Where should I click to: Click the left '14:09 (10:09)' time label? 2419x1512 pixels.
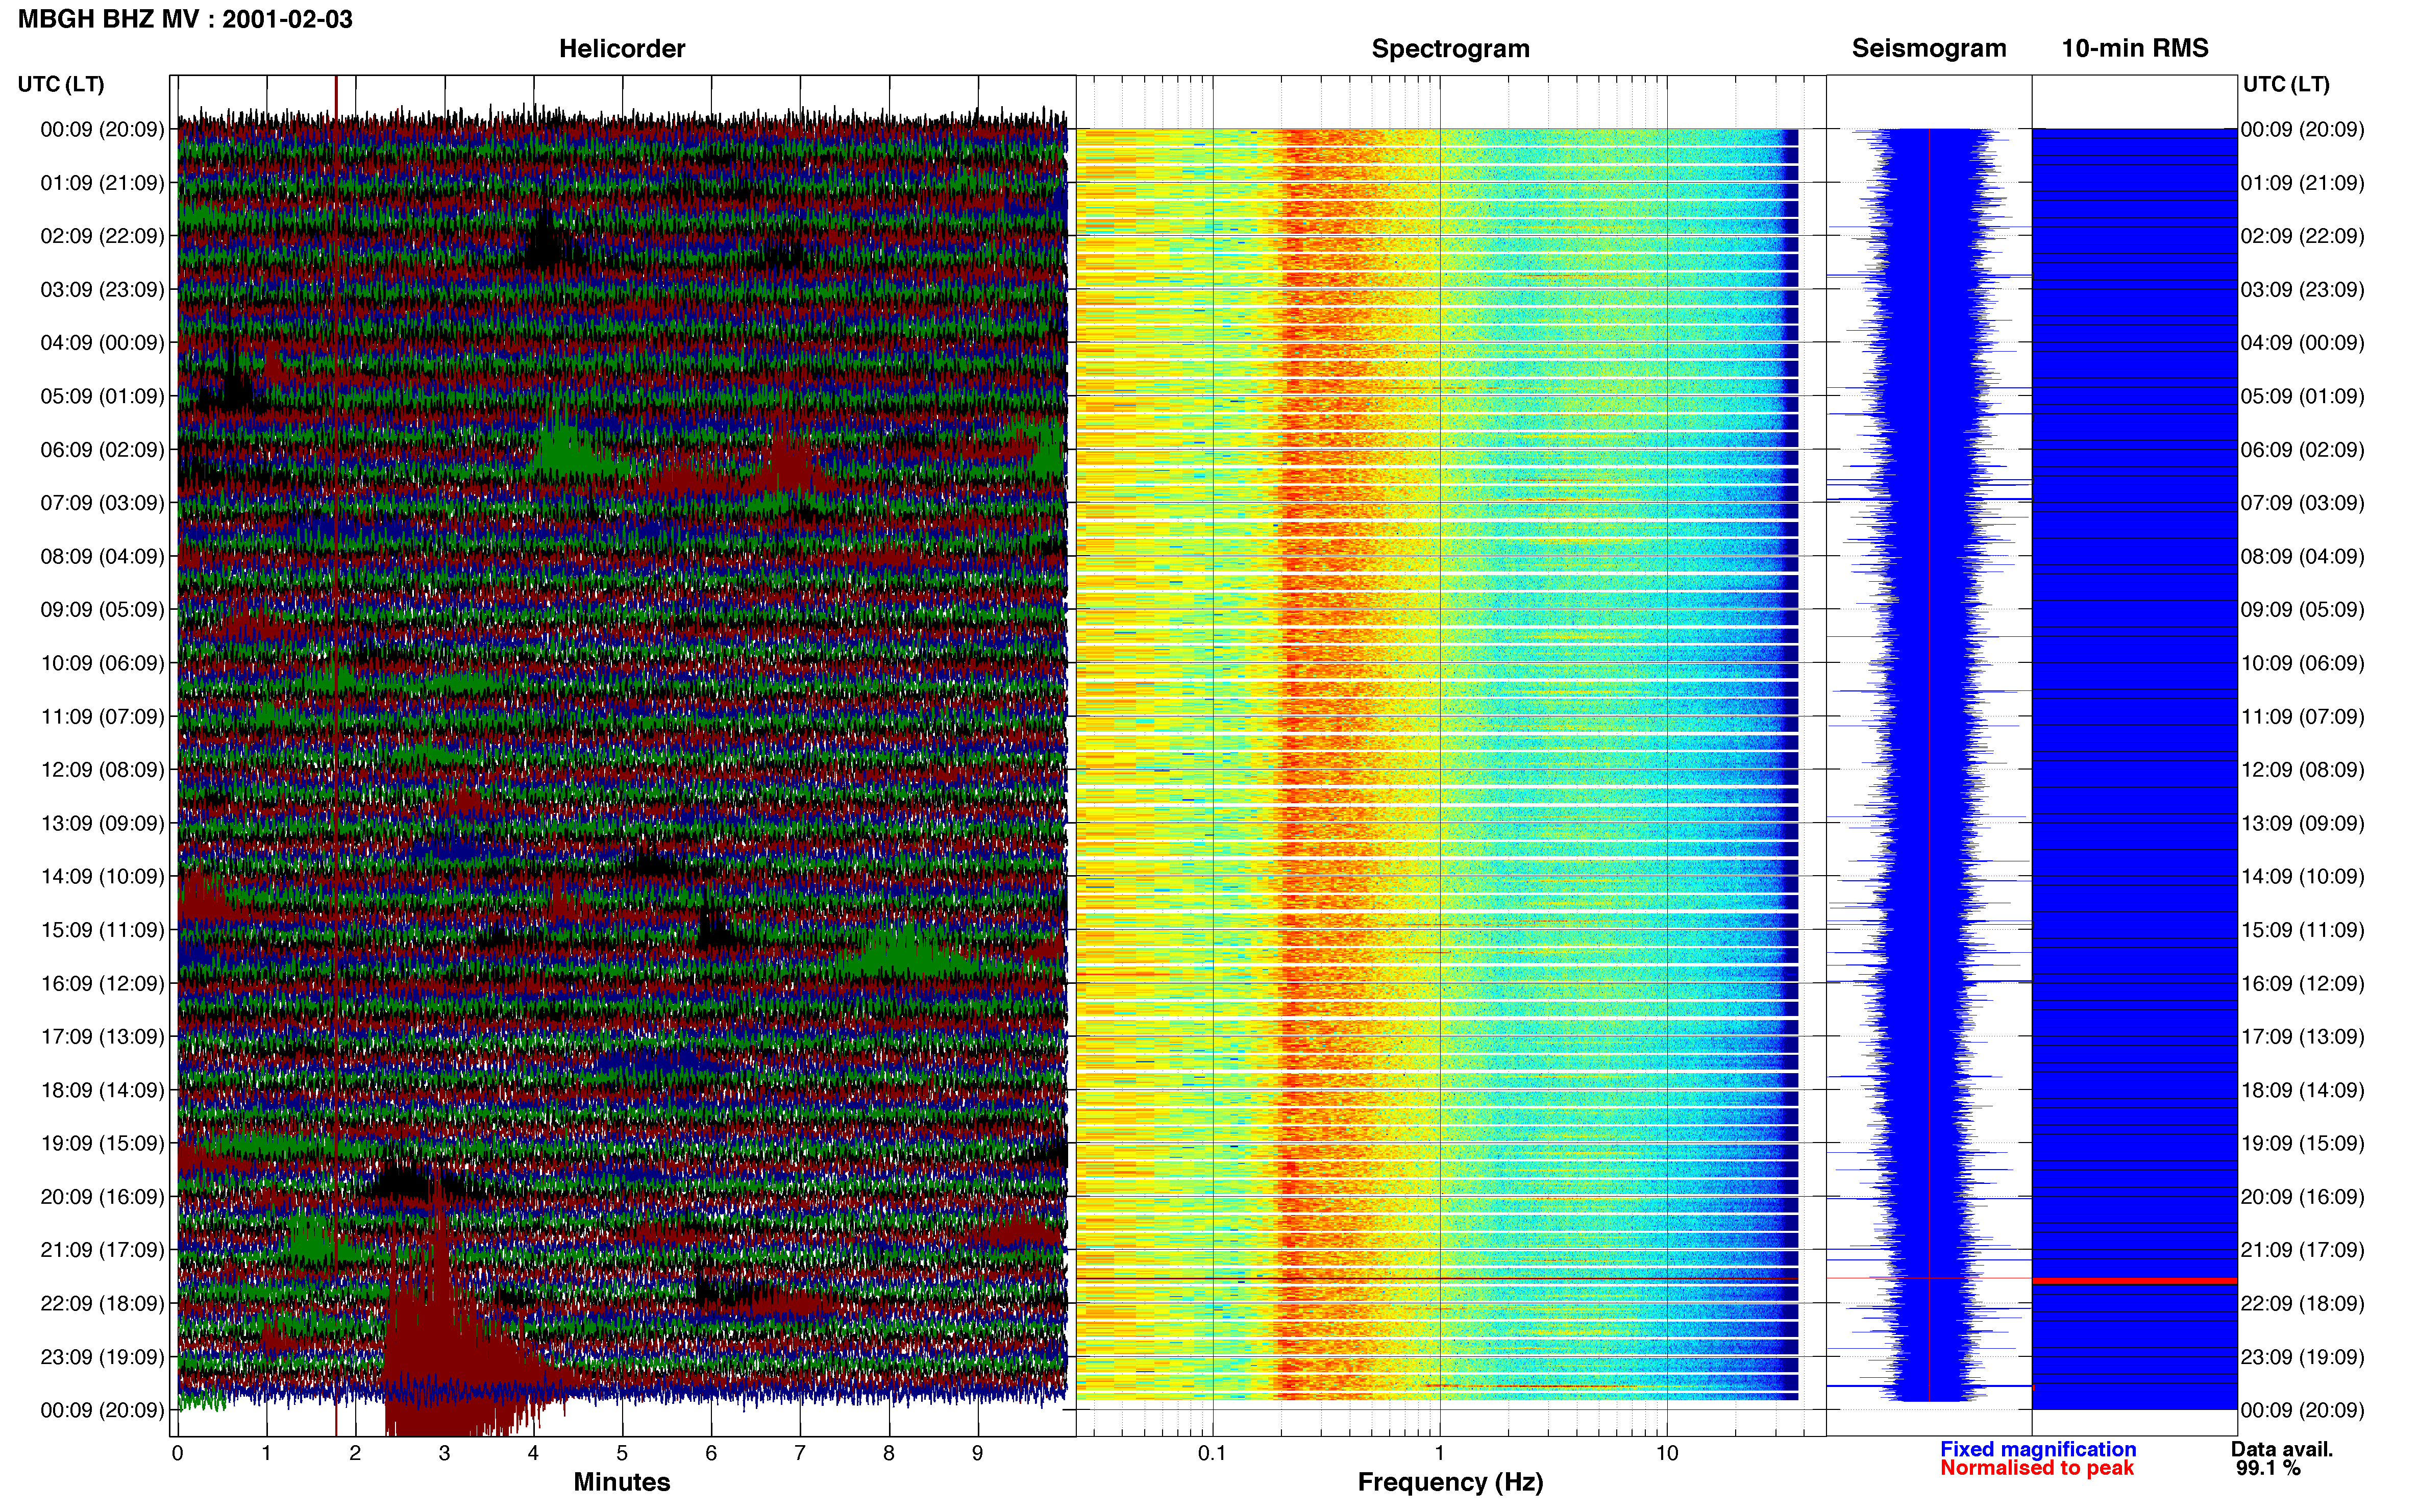(x=102, y=877)
